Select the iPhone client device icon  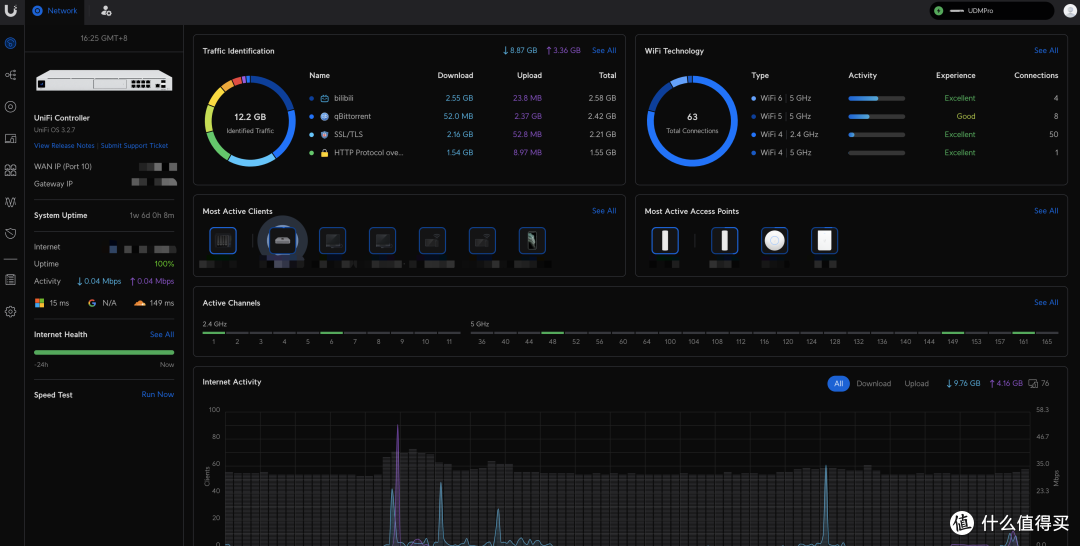click(532, 241)
